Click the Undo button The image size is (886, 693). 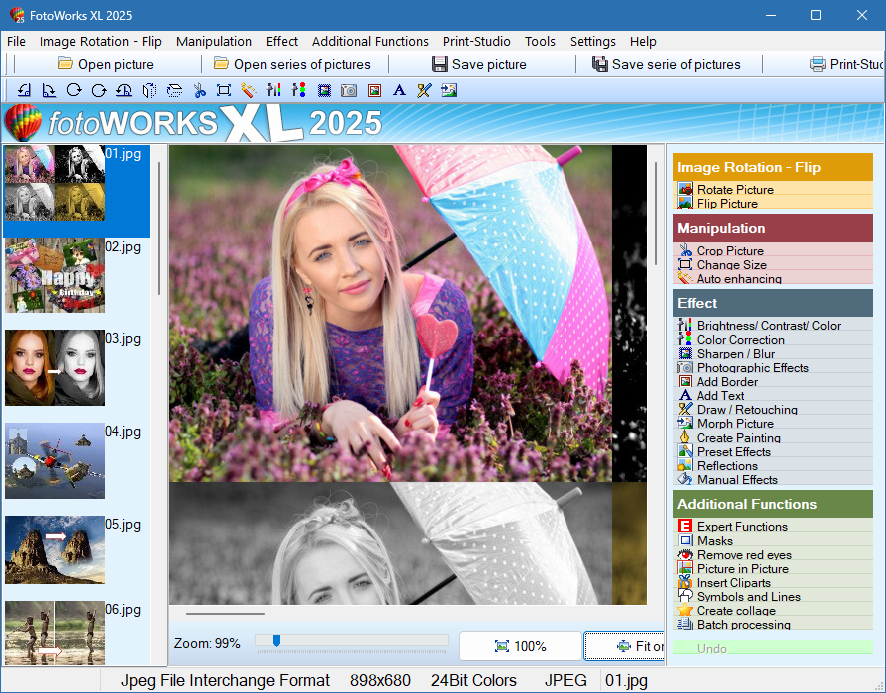pos(772,648)
